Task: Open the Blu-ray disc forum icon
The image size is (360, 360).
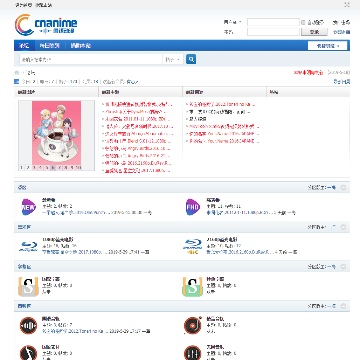Action: [28, 246]
